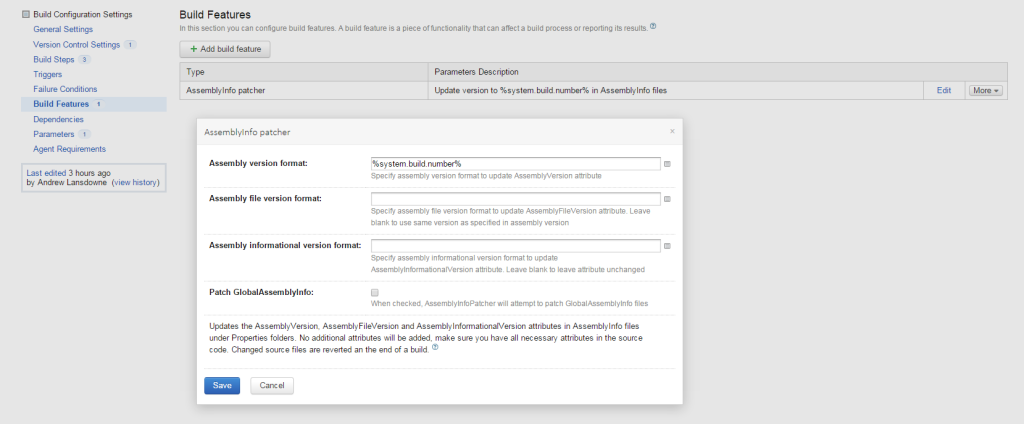The height and width of the screenshot is (424, 1024).
Task: Click parameter icon beside Assembly file version field
Action: click(668, 199)
